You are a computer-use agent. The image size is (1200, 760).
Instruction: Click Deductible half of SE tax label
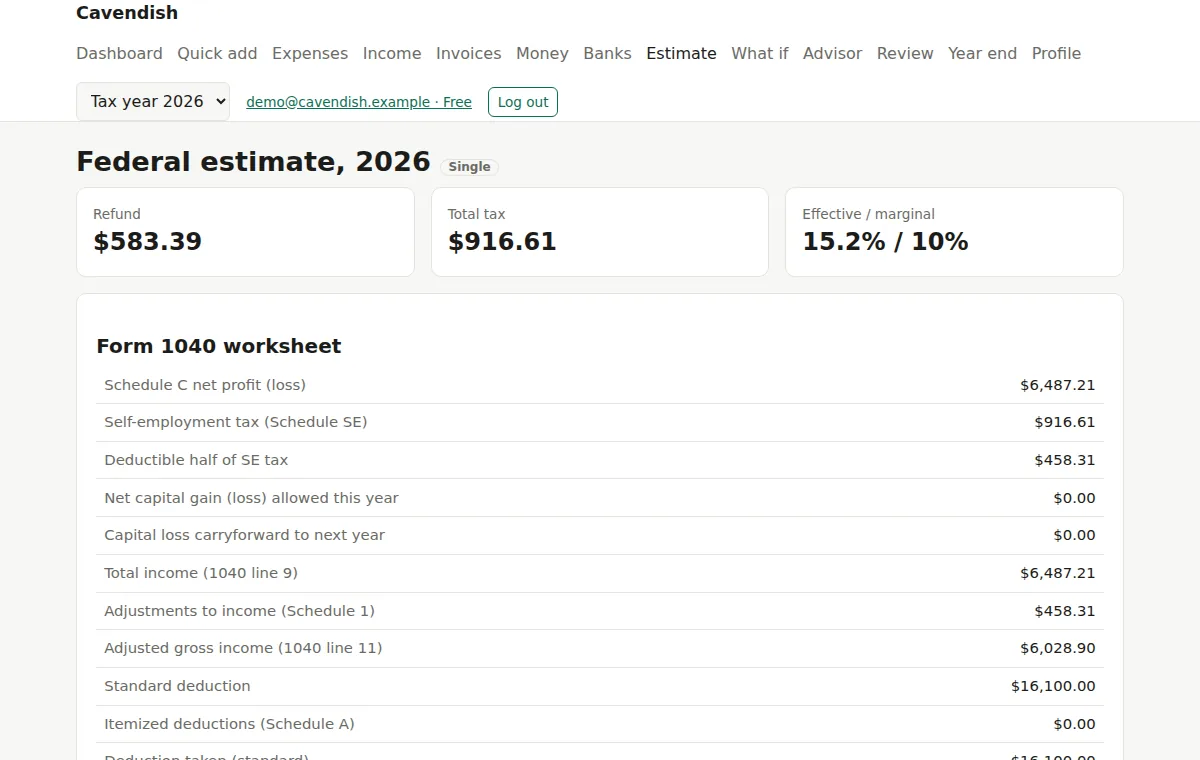[x=196, y=460]
